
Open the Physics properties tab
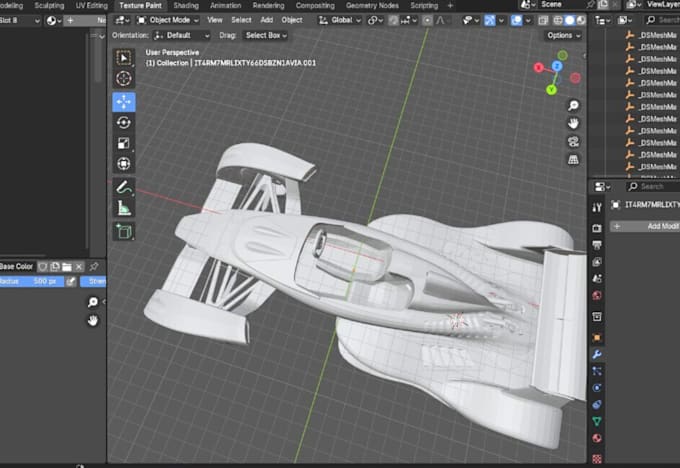pyautogui.click(x=597, y=388)
